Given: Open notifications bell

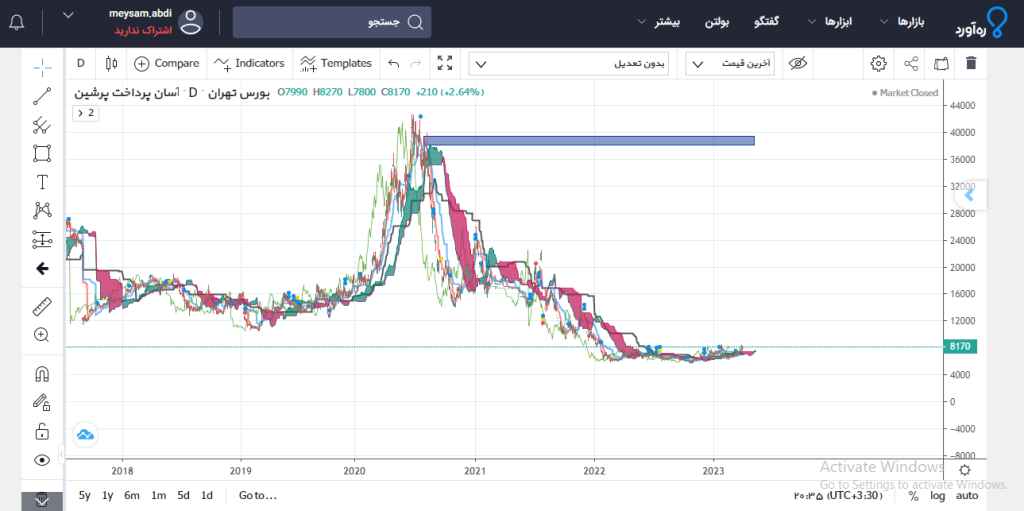Looking at the screenshot, I should click(17, 23).
